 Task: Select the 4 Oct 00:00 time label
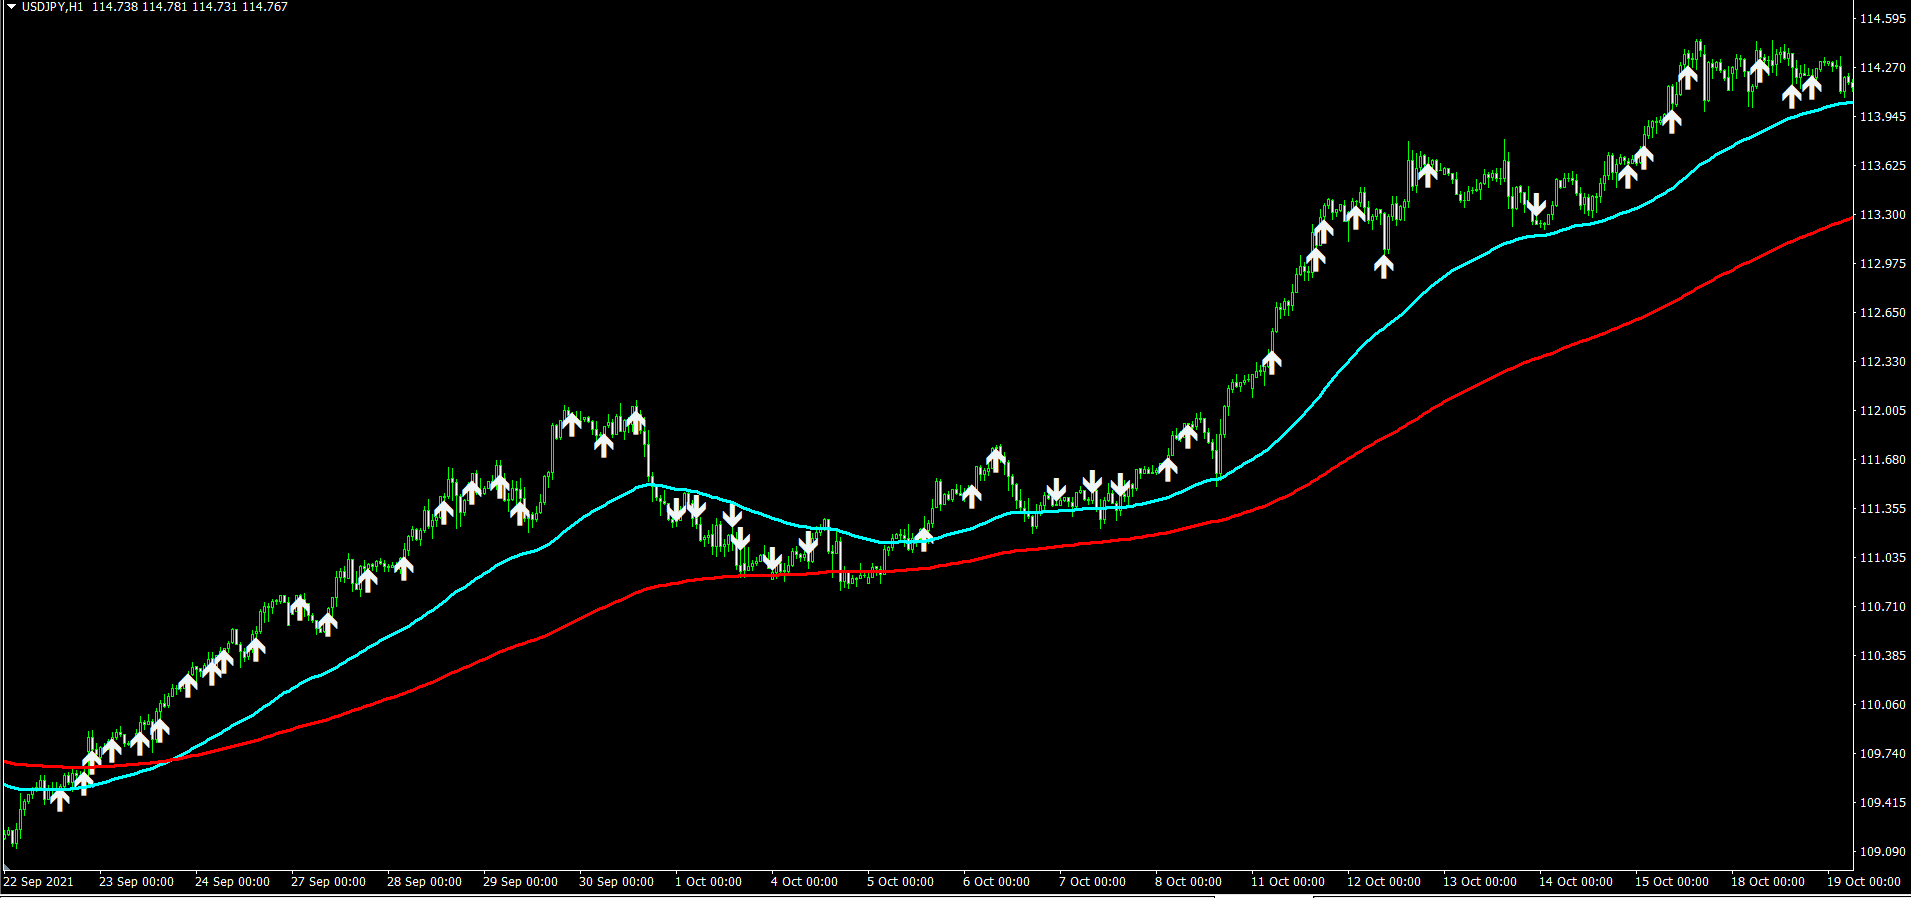pyautogui.click(x=804, y=882)
